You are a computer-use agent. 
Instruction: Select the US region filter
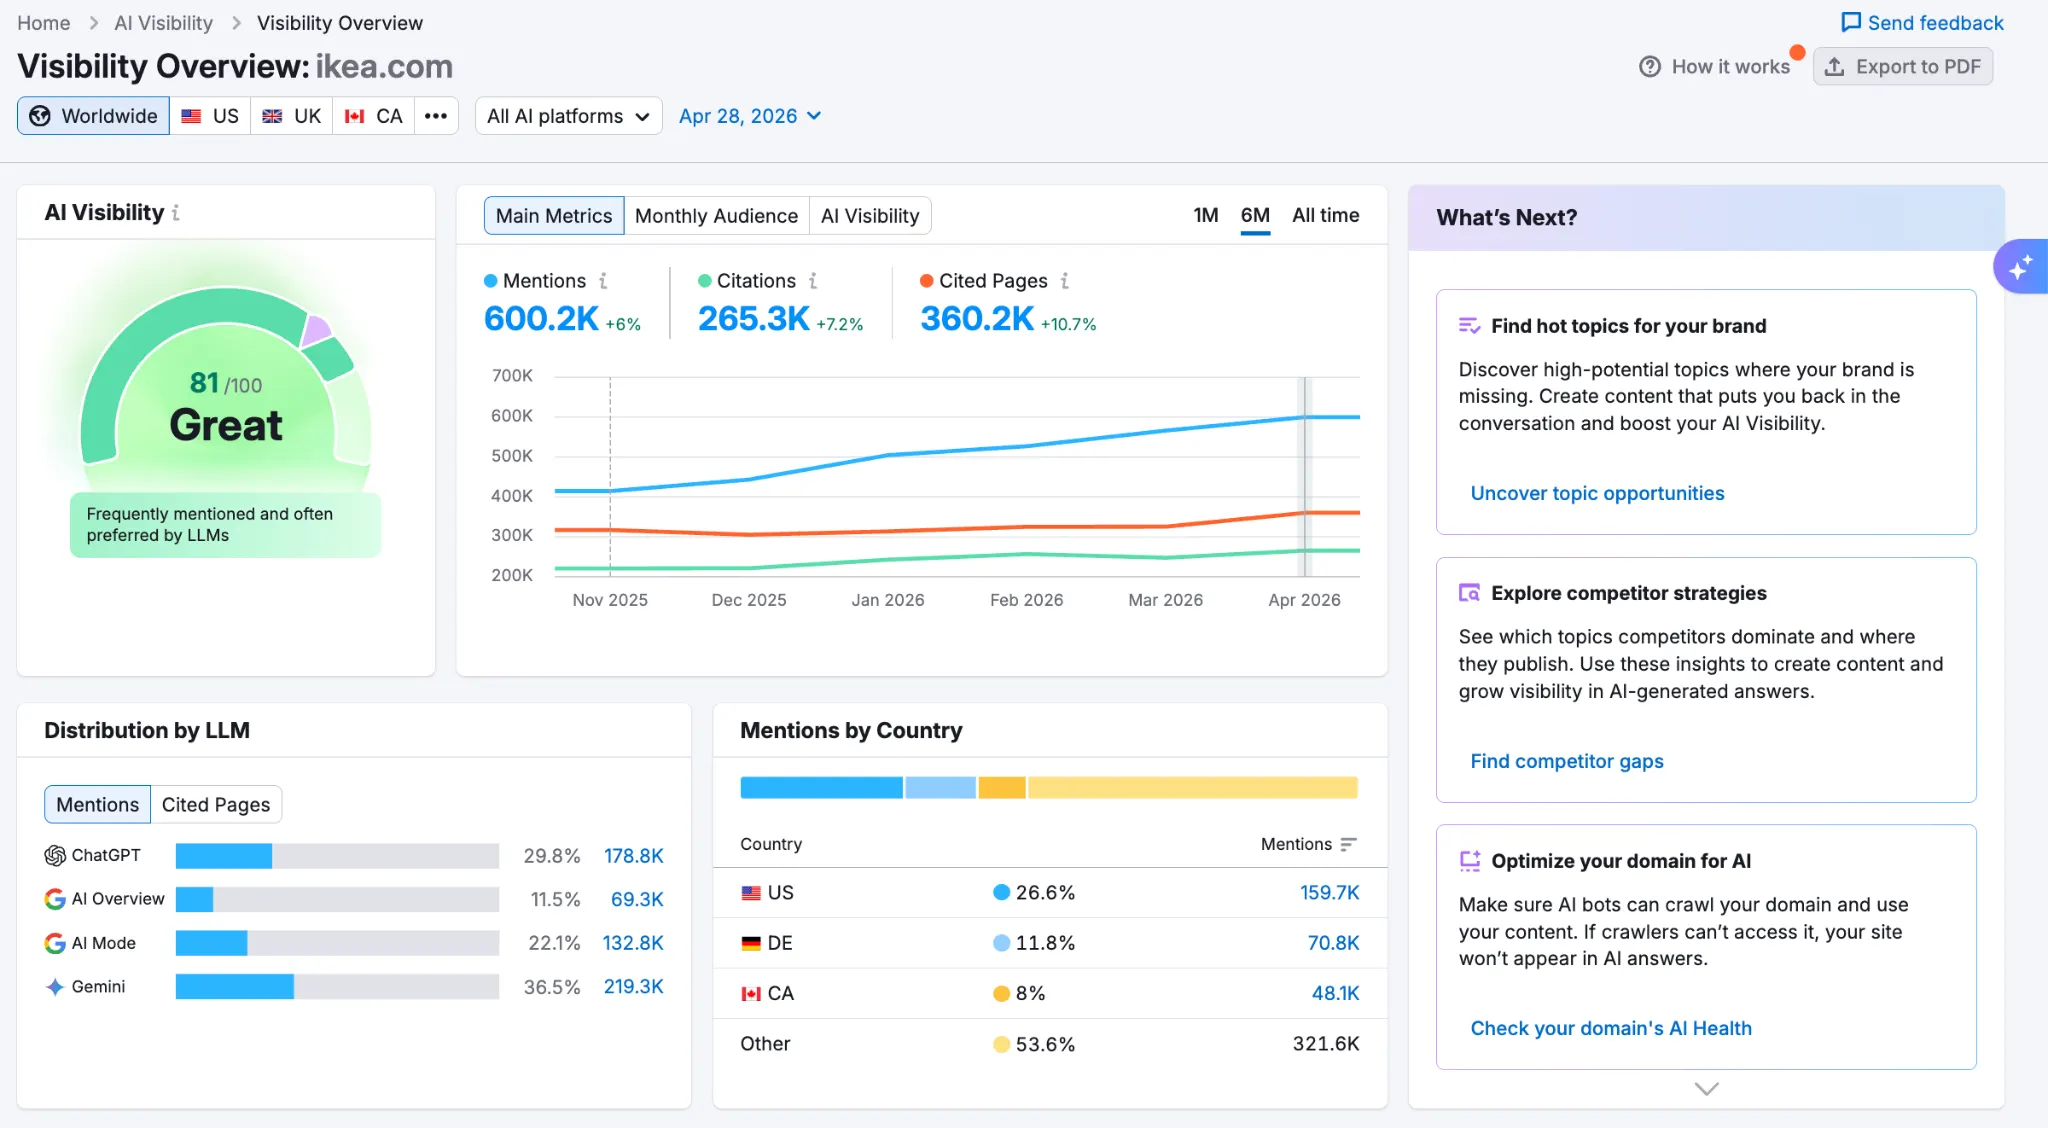click(210, 116)
